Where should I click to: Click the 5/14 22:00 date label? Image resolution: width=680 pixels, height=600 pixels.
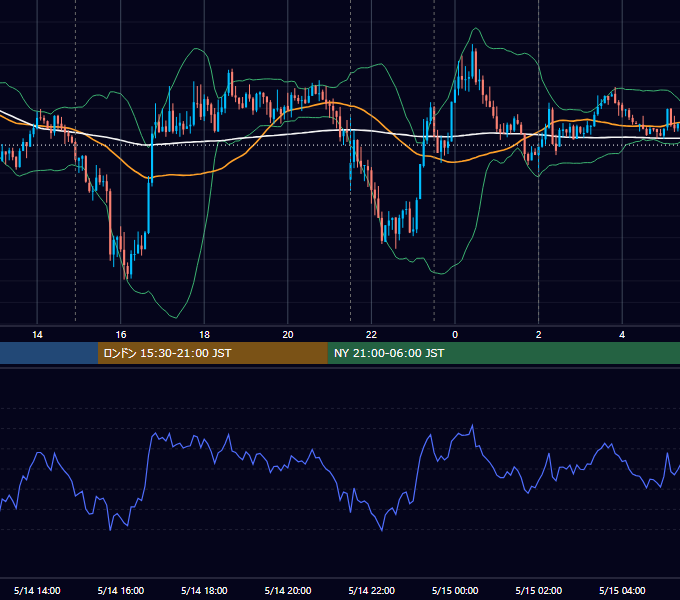point(372,590)
